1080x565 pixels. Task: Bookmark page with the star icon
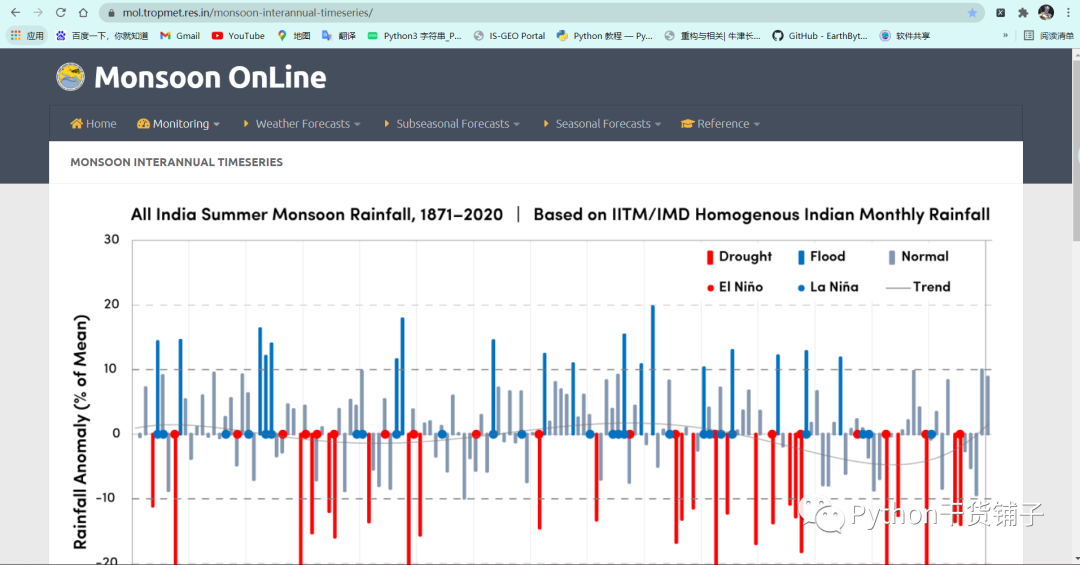[972, 12]
